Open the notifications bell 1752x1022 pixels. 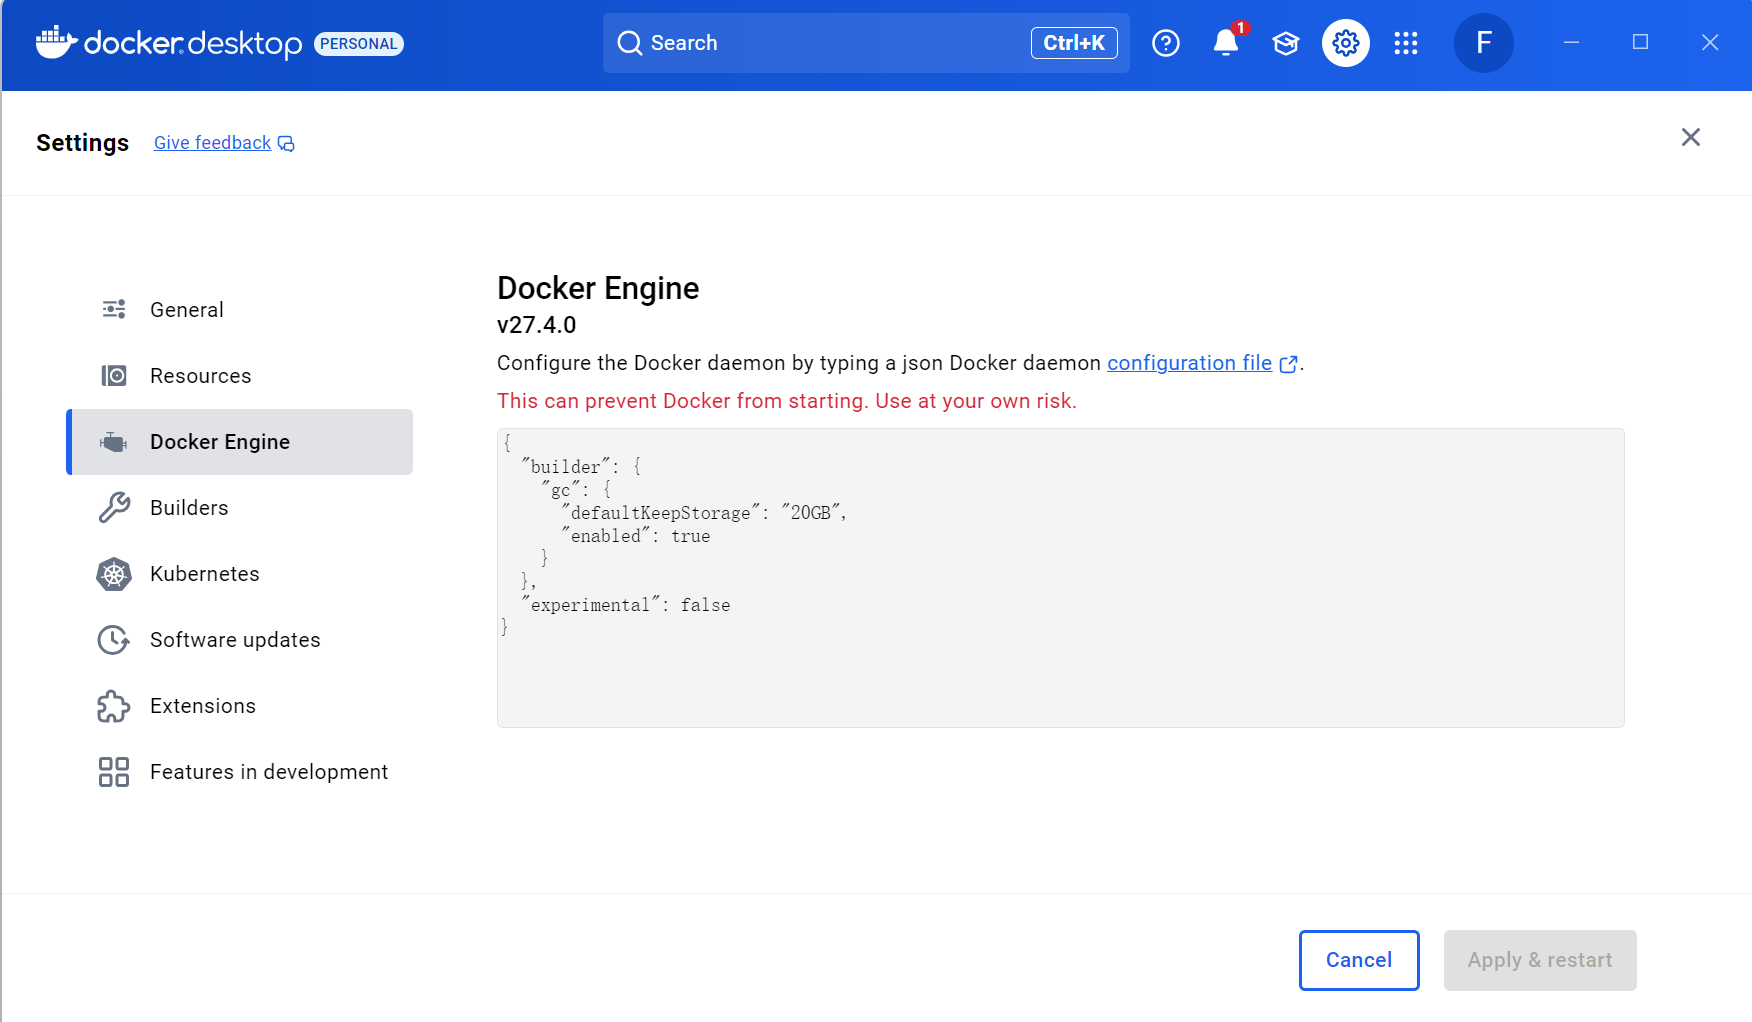pos(1226,43)
